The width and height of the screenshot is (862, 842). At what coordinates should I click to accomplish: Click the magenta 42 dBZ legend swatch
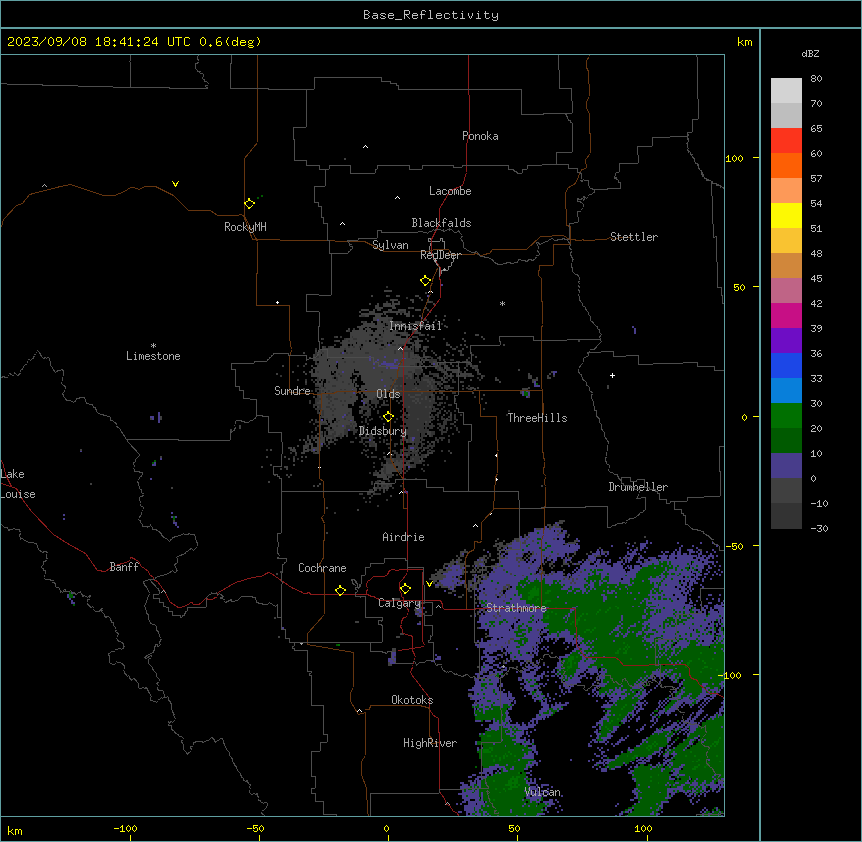pos(786,315)
